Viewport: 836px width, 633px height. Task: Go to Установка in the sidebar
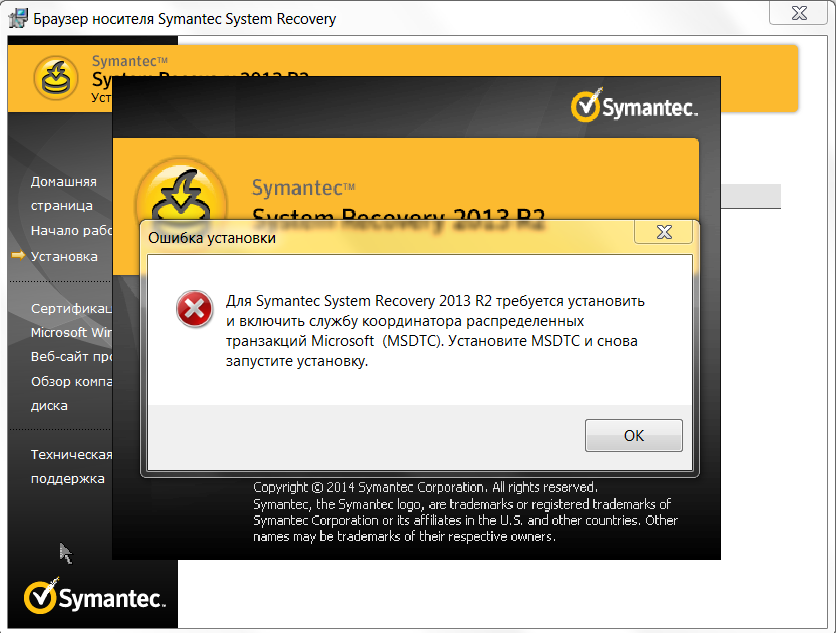[64, 256]
